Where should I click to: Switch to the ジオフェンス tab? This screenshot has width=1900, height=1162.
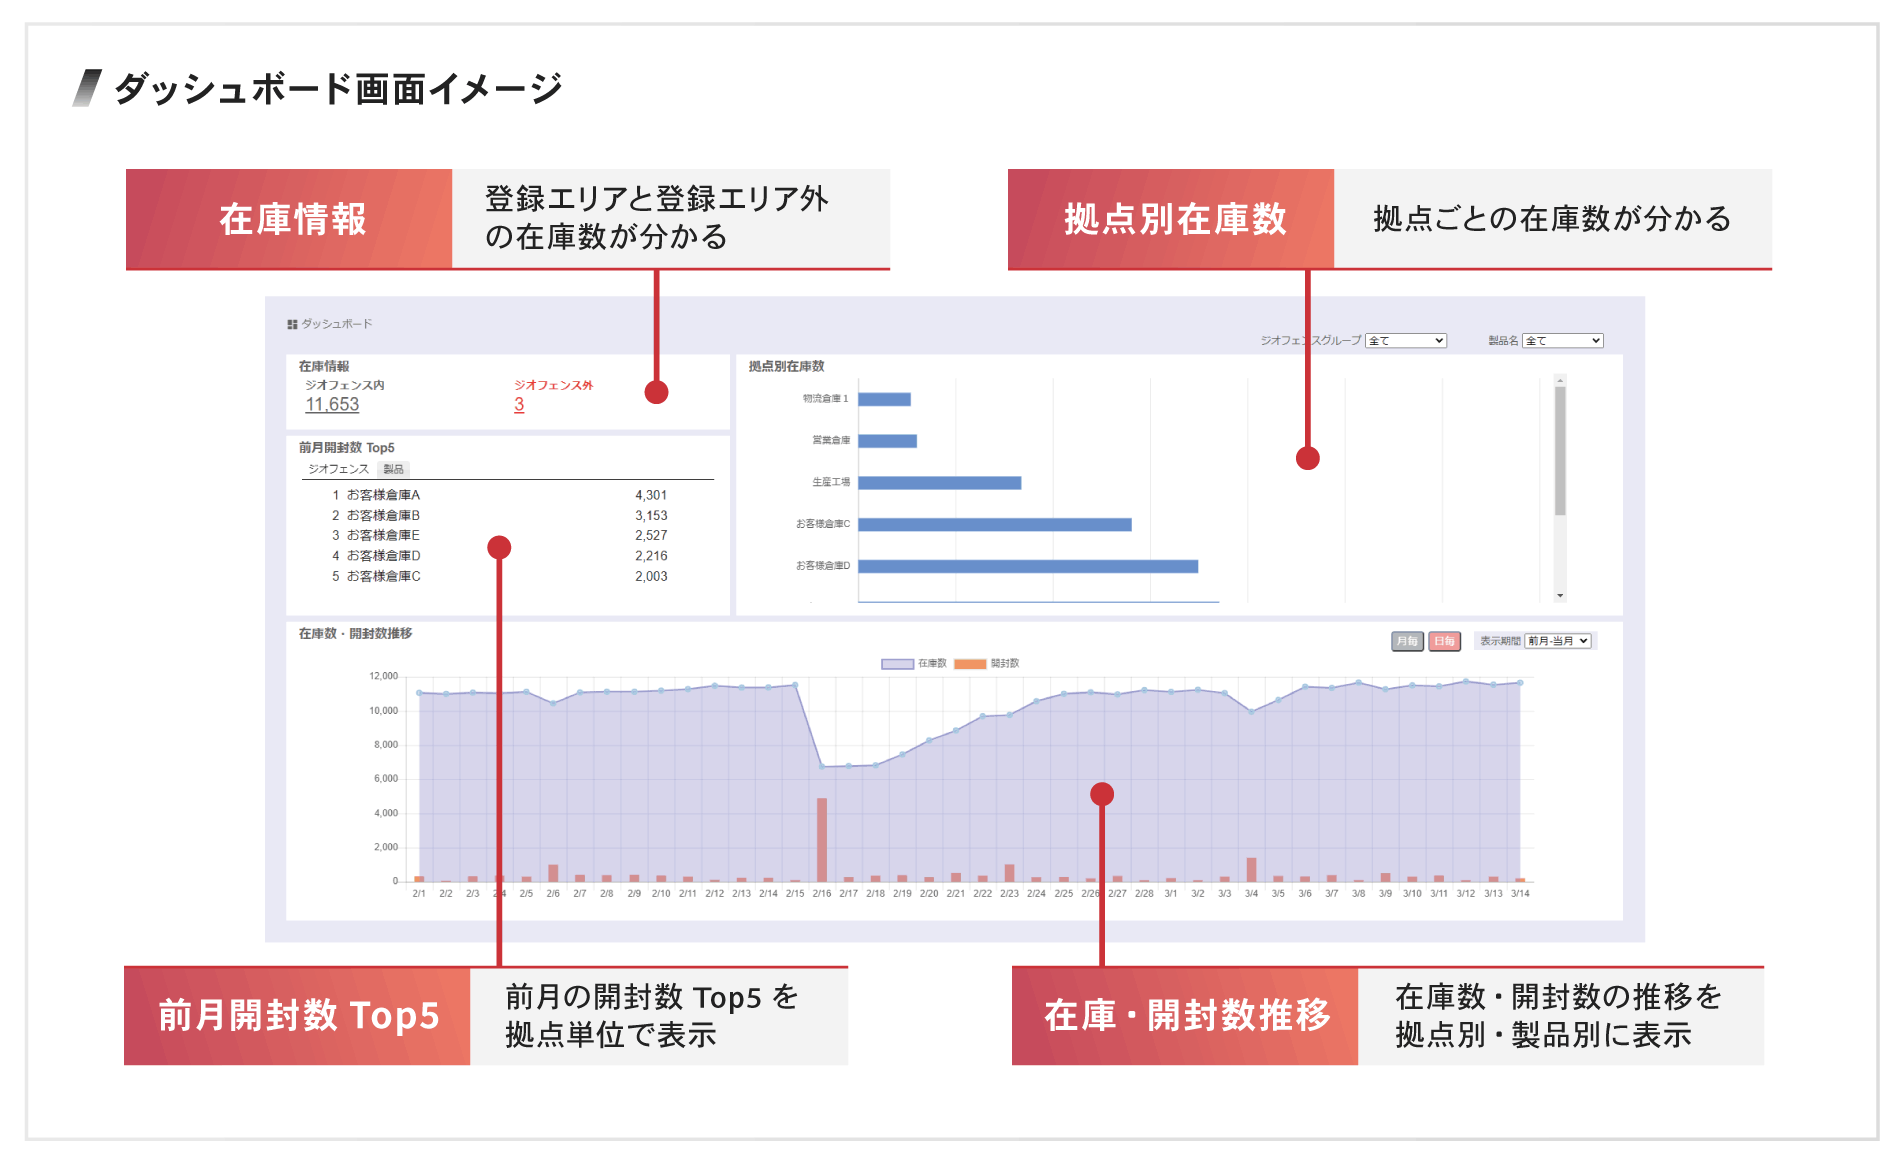pyautogui.click(x=338, y=469)
